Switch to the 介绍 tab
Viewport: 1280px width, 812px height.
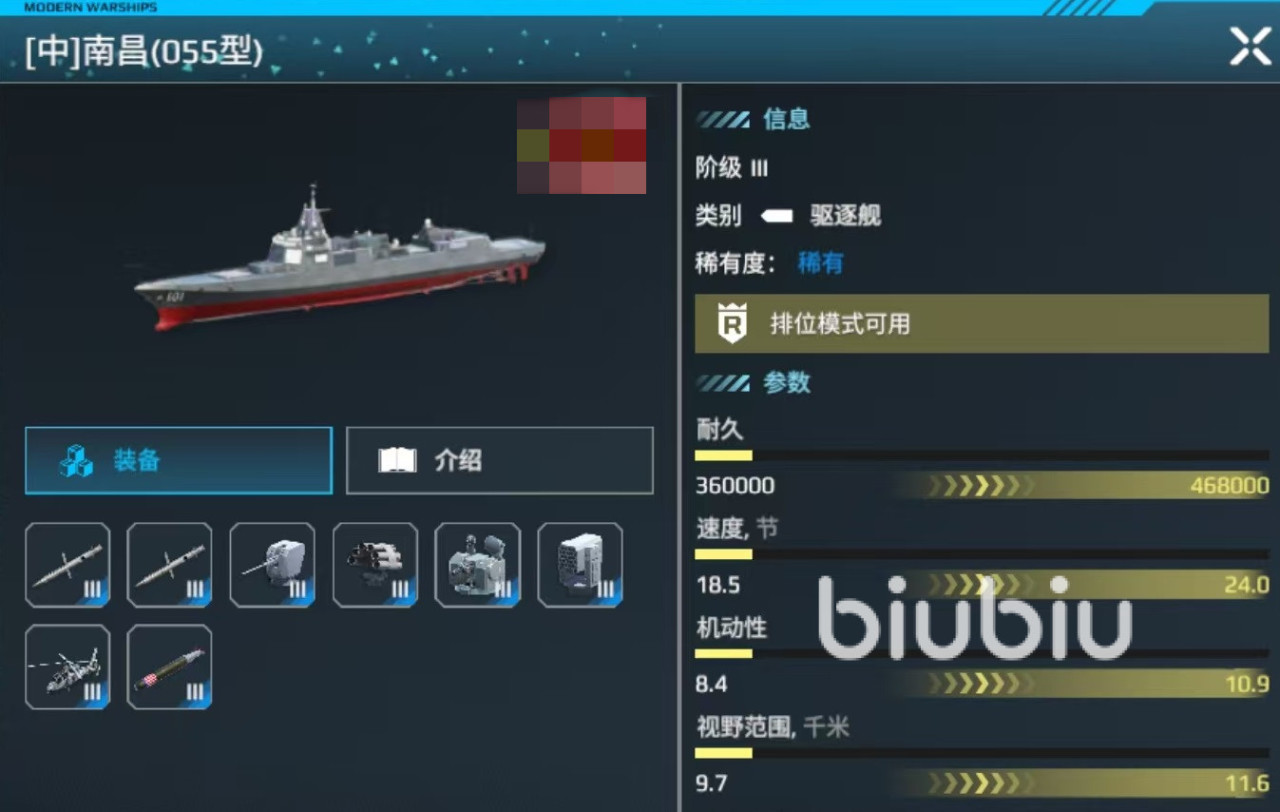click(500, 461)
